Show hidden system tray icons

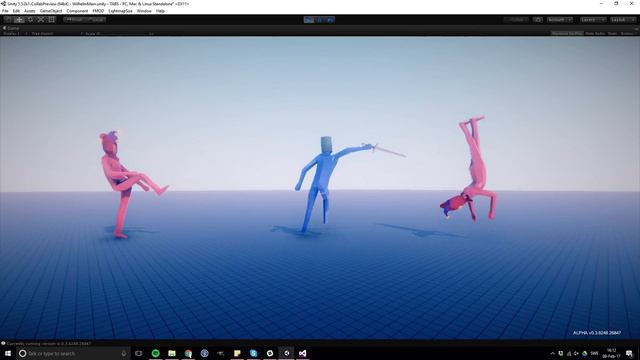click(553, 353)
